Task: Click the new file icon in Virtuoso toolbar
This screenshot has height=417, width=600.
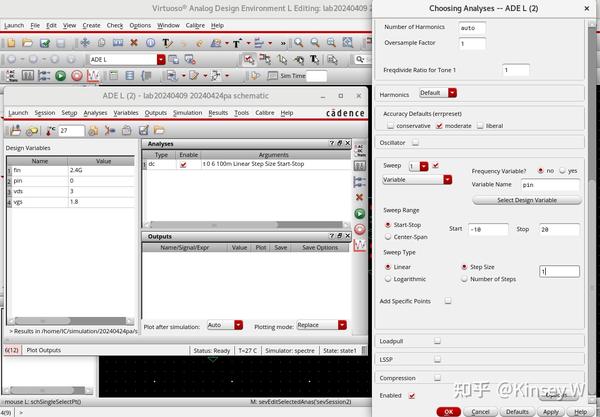Action: (11, 43)
